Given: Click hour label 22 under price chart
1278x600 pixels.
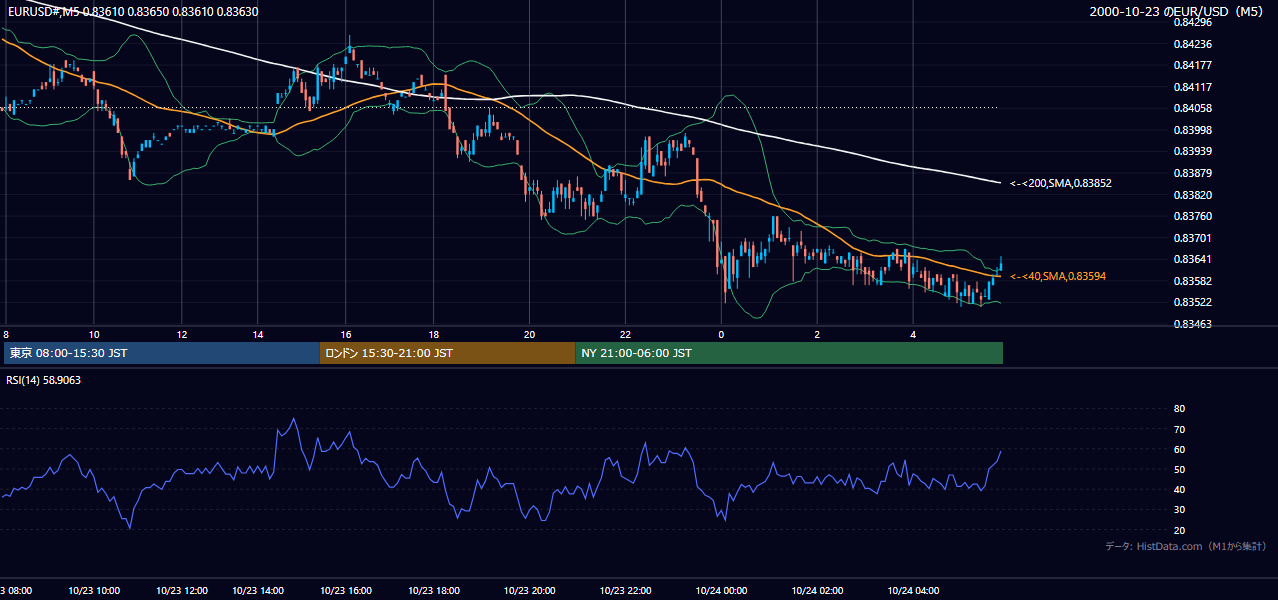Looking at the screenshot, I should coord(626,334).
